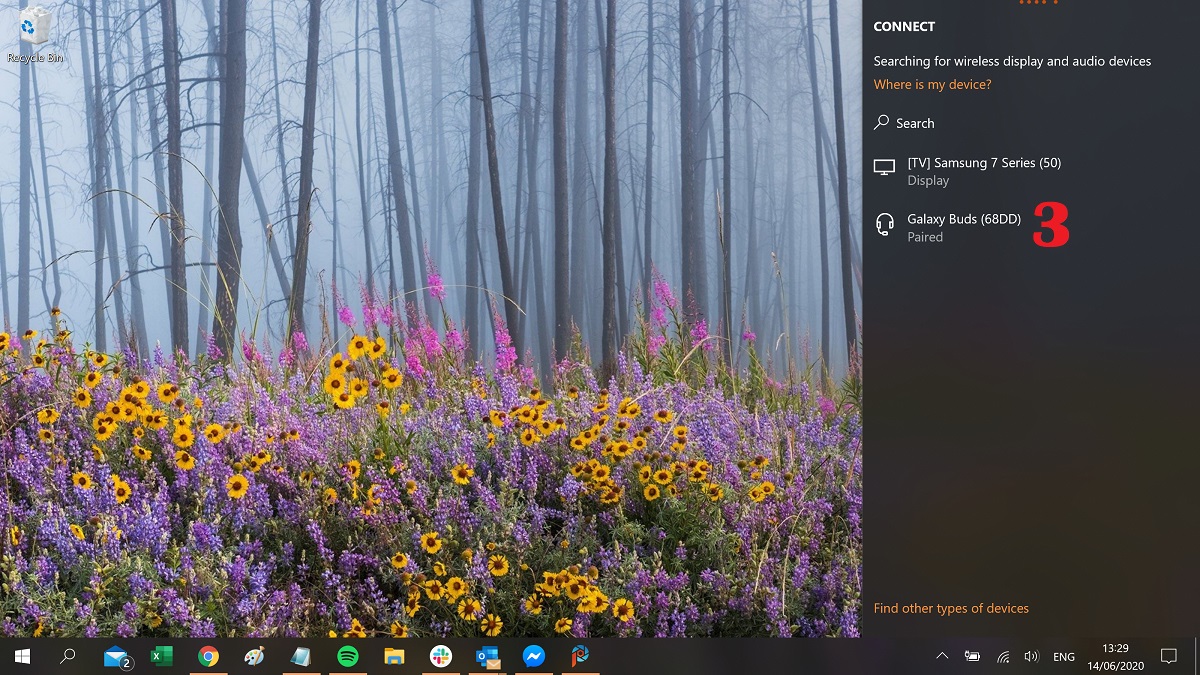Click the Search magnifier in Connect panel
This screenshot has height=675, width=1200.
click(x=881, y=122)
